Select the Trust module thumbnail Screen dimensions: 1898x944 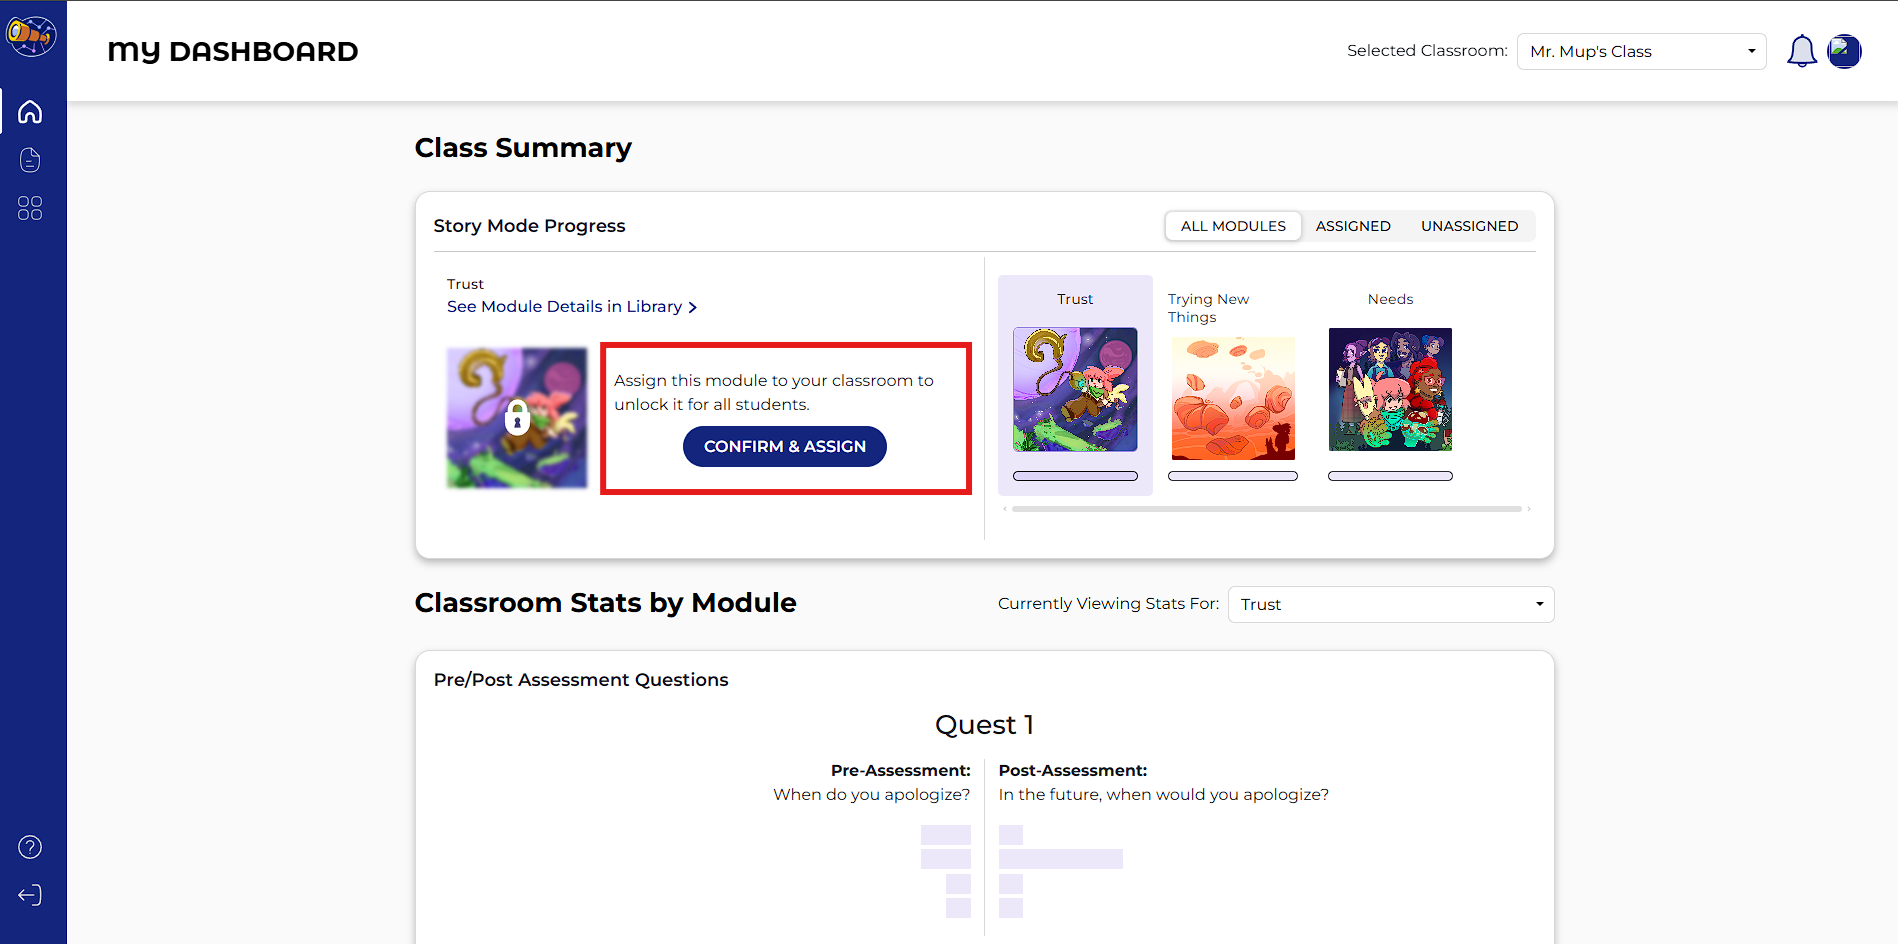(x=1075, y=390)
